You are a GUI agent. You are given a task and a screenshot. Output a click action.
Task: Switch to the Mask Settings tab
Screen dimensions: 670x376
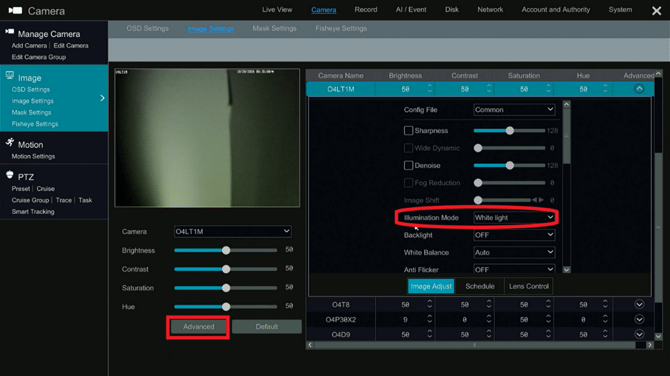tap(274, 28)
